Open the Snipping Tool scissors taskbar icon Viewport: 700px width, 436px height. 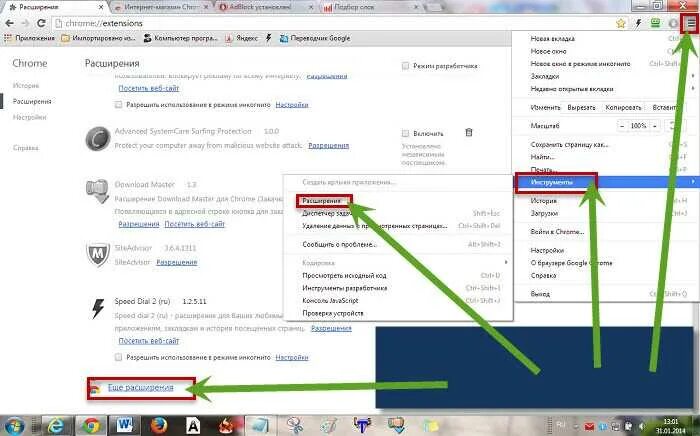point(295,426)
